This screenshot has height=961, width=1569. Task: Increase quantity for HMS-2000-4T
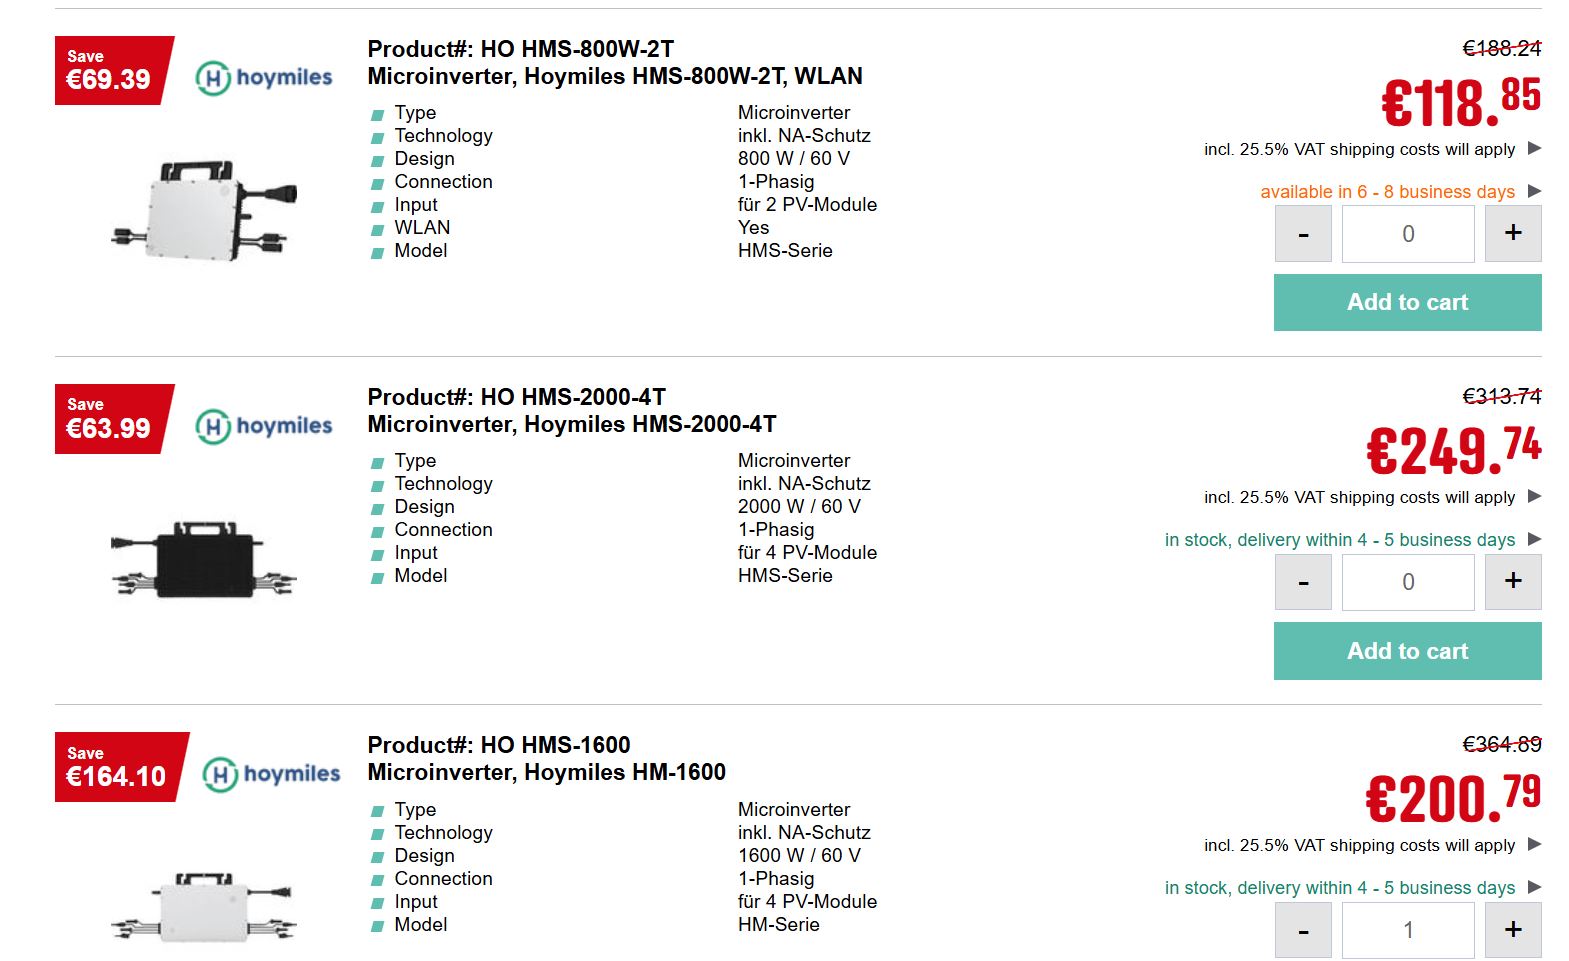[x=1512, y=582]
